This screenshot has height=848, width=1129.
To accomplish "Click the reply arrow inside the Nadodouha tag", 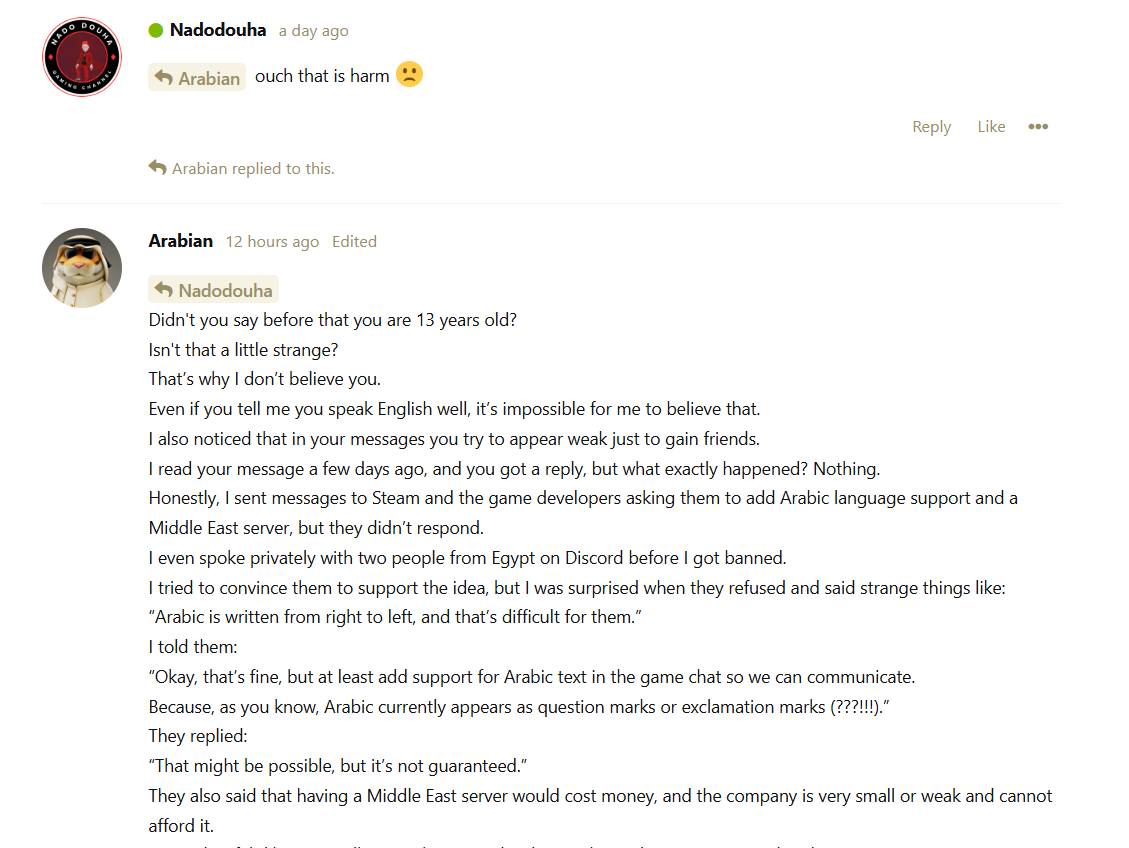I will (164, 290).
